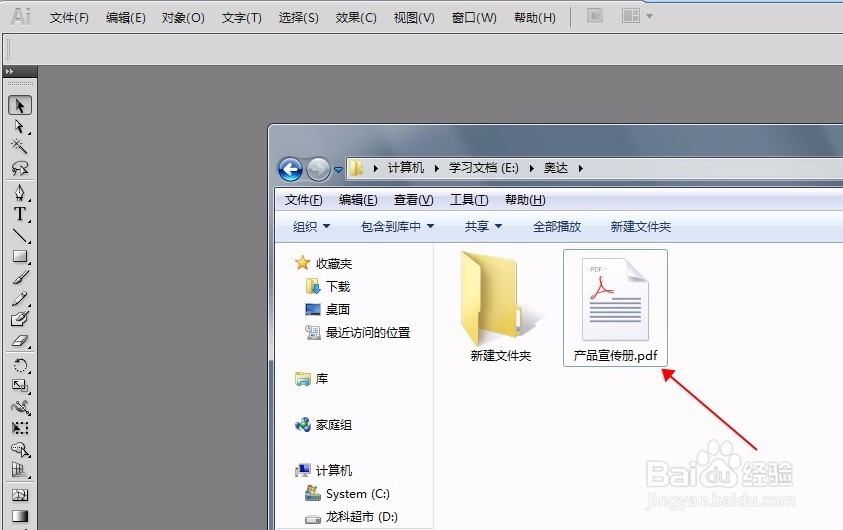Expand arrow after 计算机 in path
The image size is (843, 530).
[437, 168]
